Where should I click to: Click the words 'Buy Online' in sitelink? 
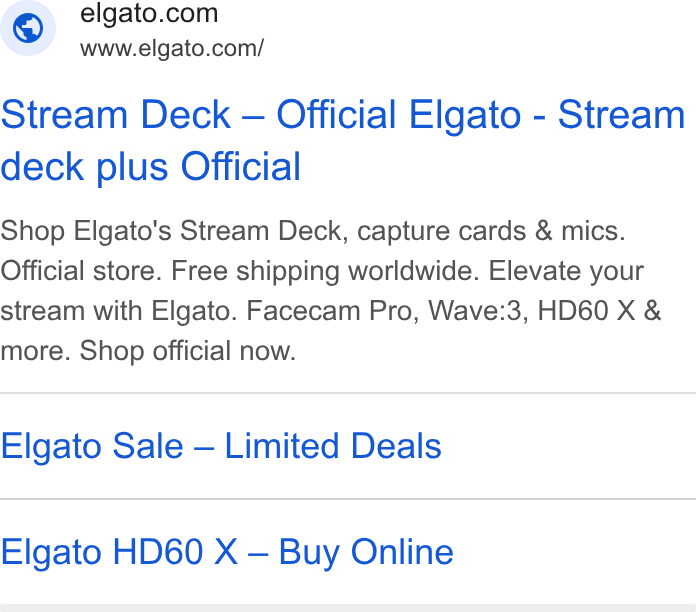366,552
